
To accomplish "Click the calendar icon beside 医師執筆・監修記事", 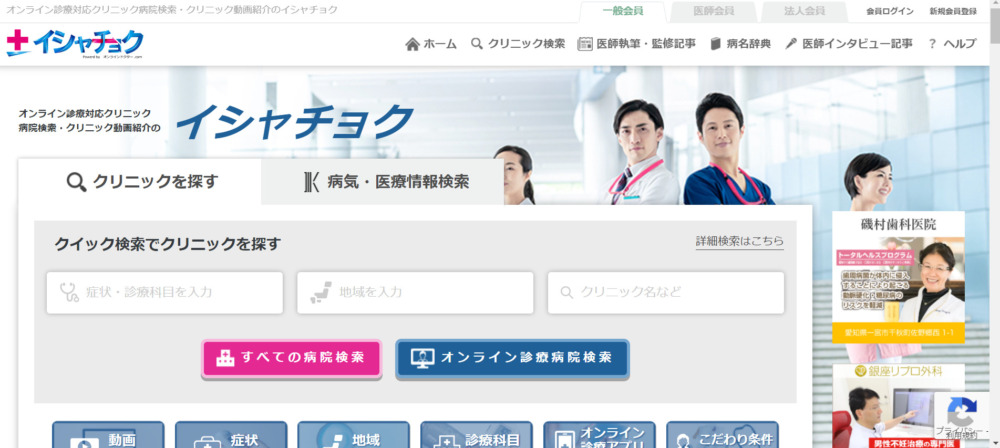I will coord(585,44).
